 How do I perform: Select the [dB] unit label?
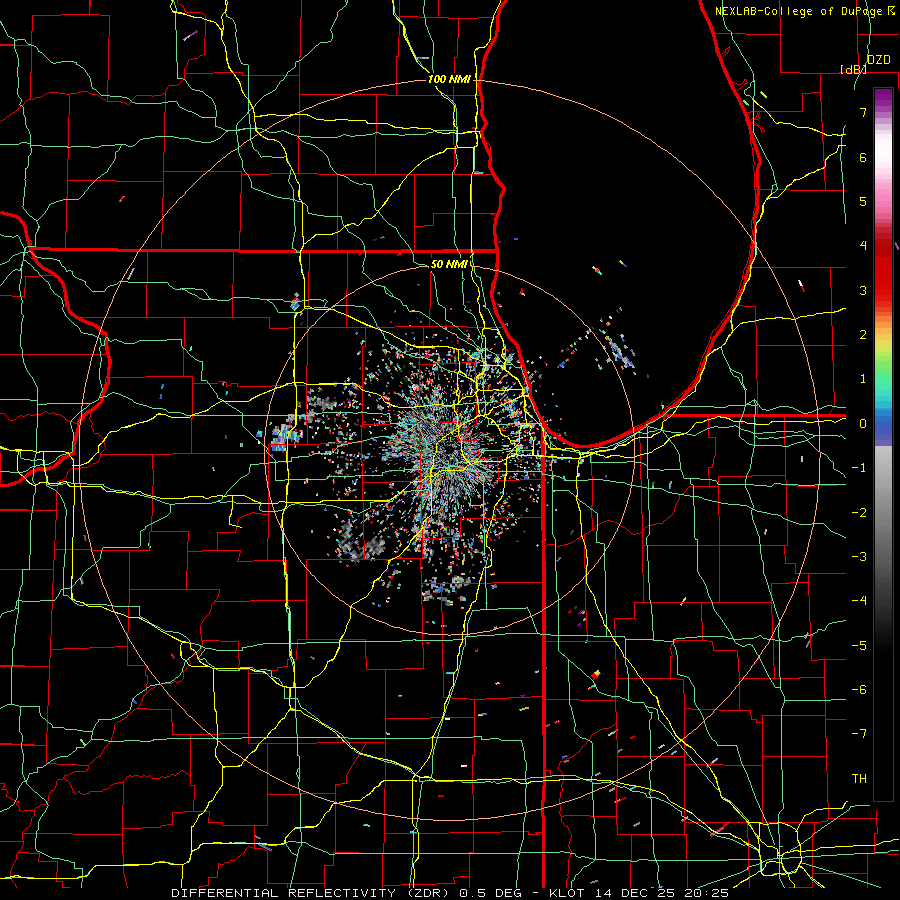click(x=853, y=69)
